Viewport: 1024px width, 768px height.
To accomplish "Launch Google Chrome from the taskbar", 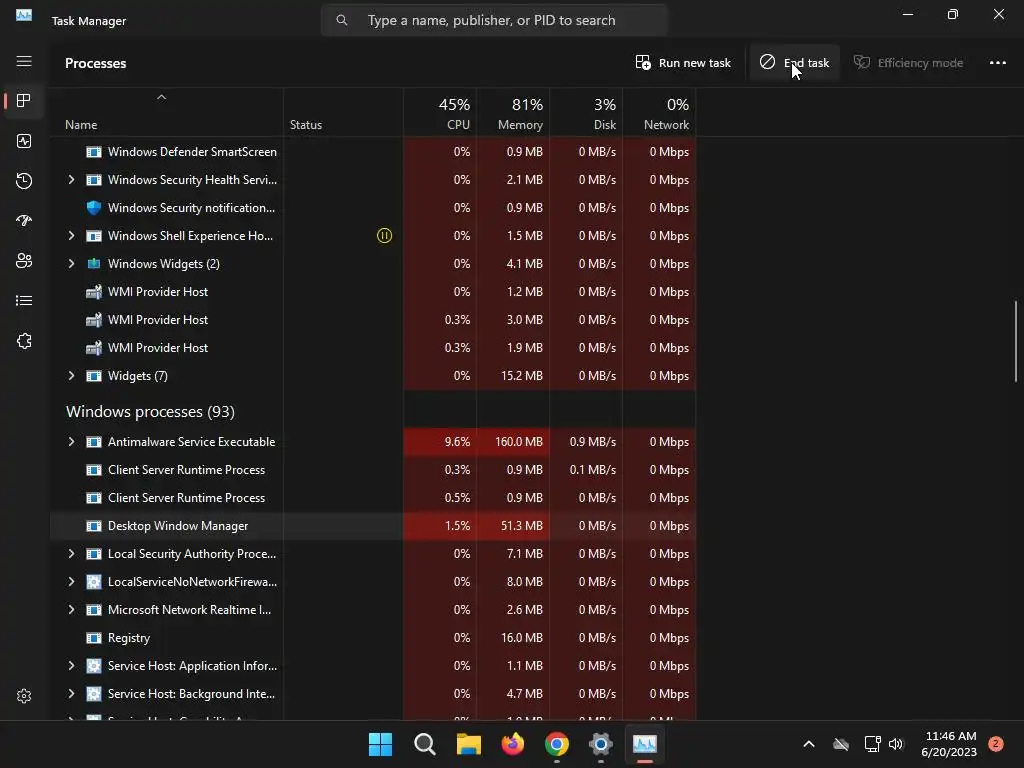I will pos(556,744).
